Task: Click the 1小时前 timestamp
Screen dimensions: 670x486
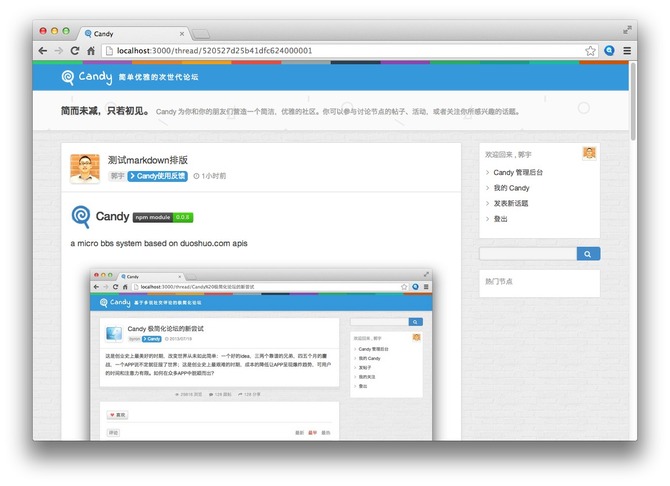Action: (210, 176)
